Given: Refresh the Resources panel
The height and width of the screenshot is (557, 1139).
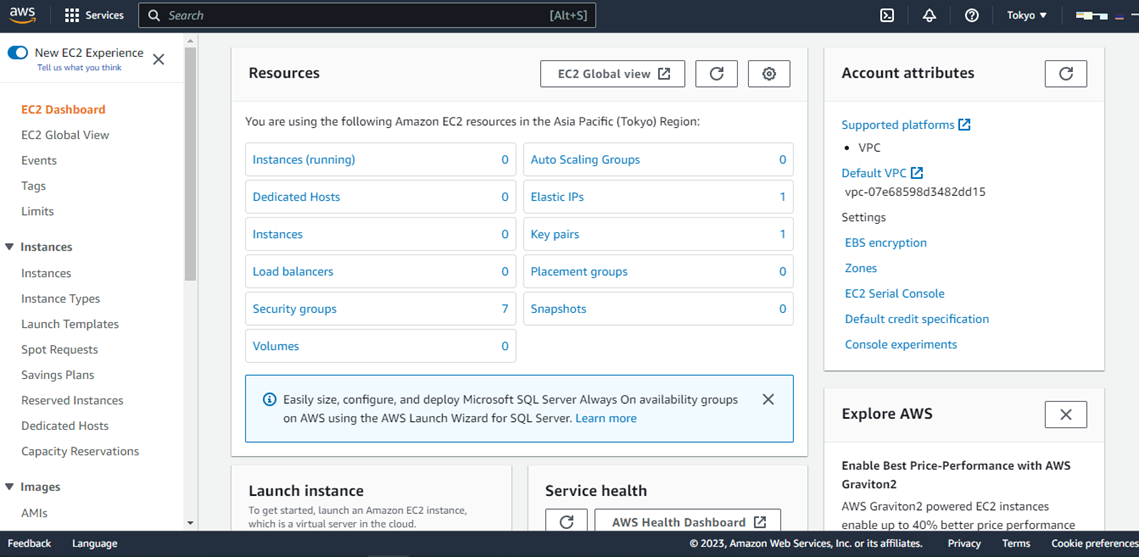Looking at the screenshot, I should (716, 73).
